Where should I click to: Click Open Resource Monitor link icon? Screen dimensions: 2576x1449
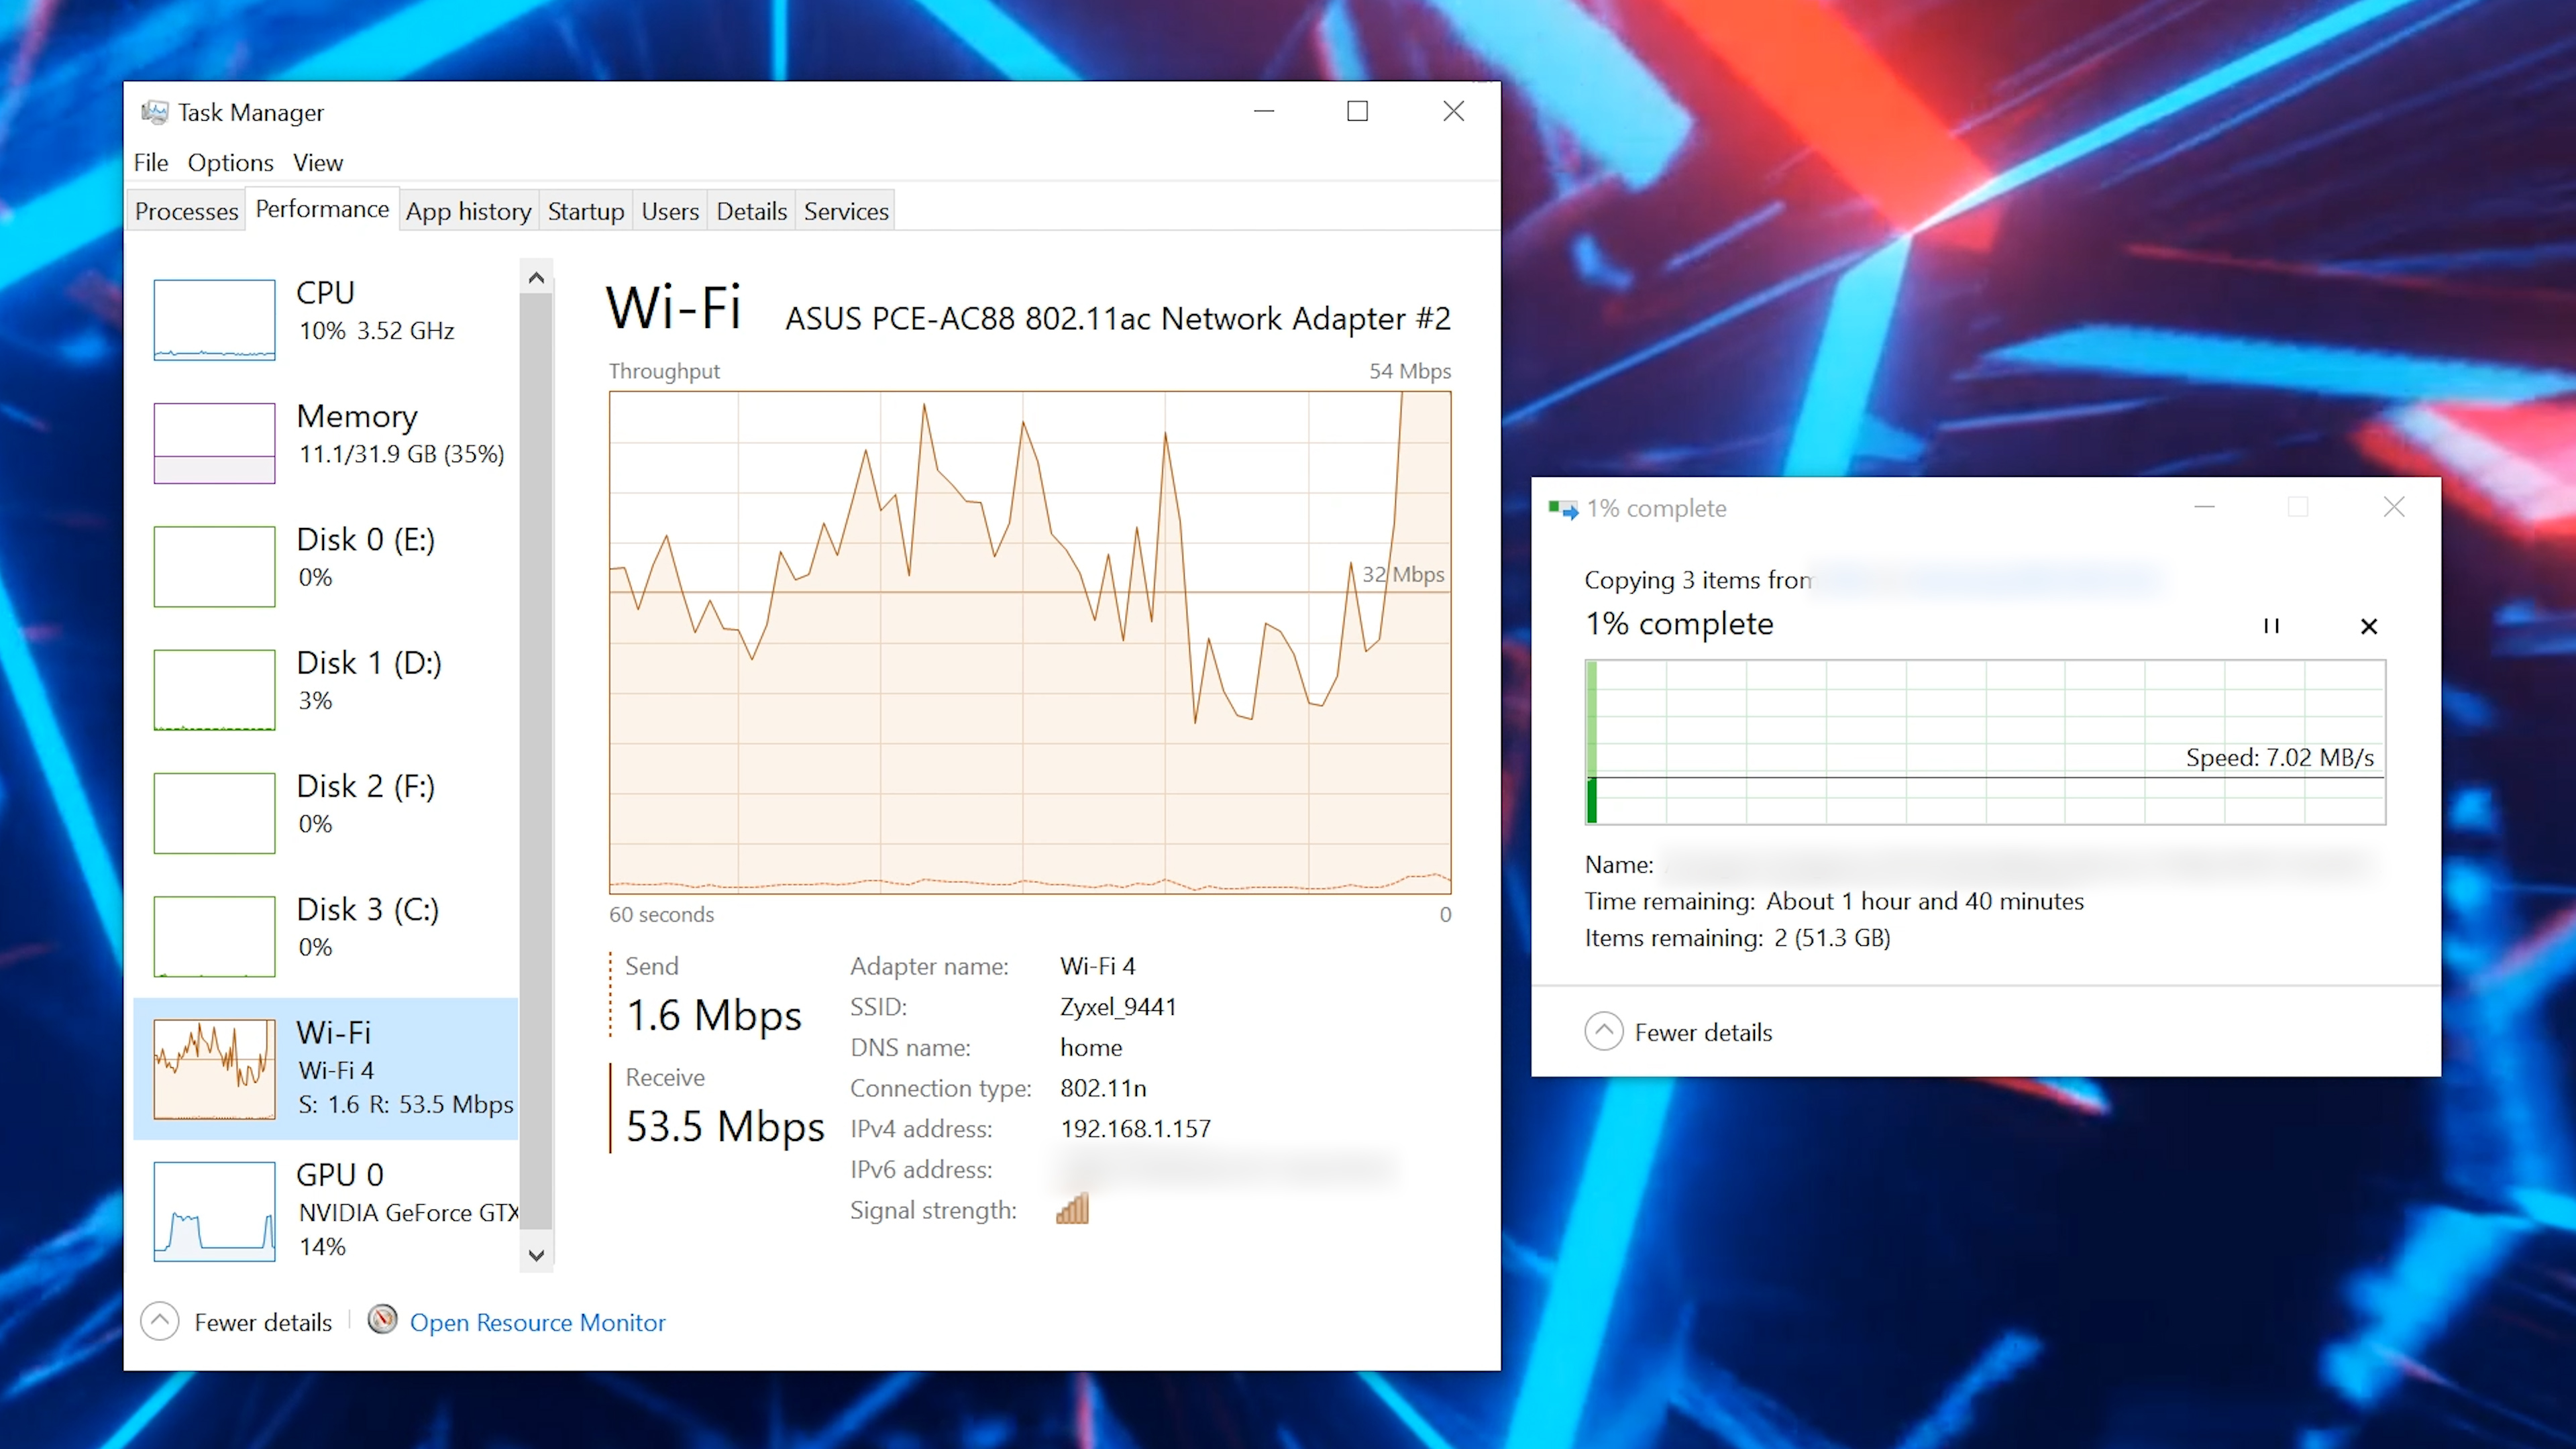[382, 1322]
